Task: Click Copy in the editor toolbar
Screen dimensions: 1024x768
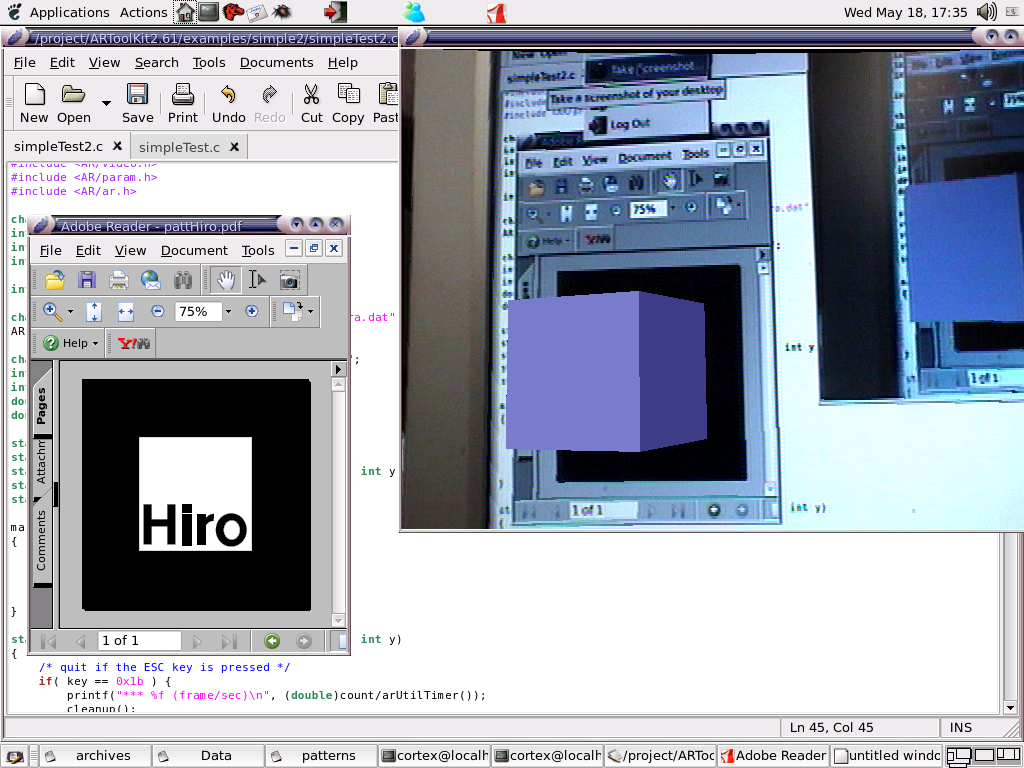Action: (348, 103)
